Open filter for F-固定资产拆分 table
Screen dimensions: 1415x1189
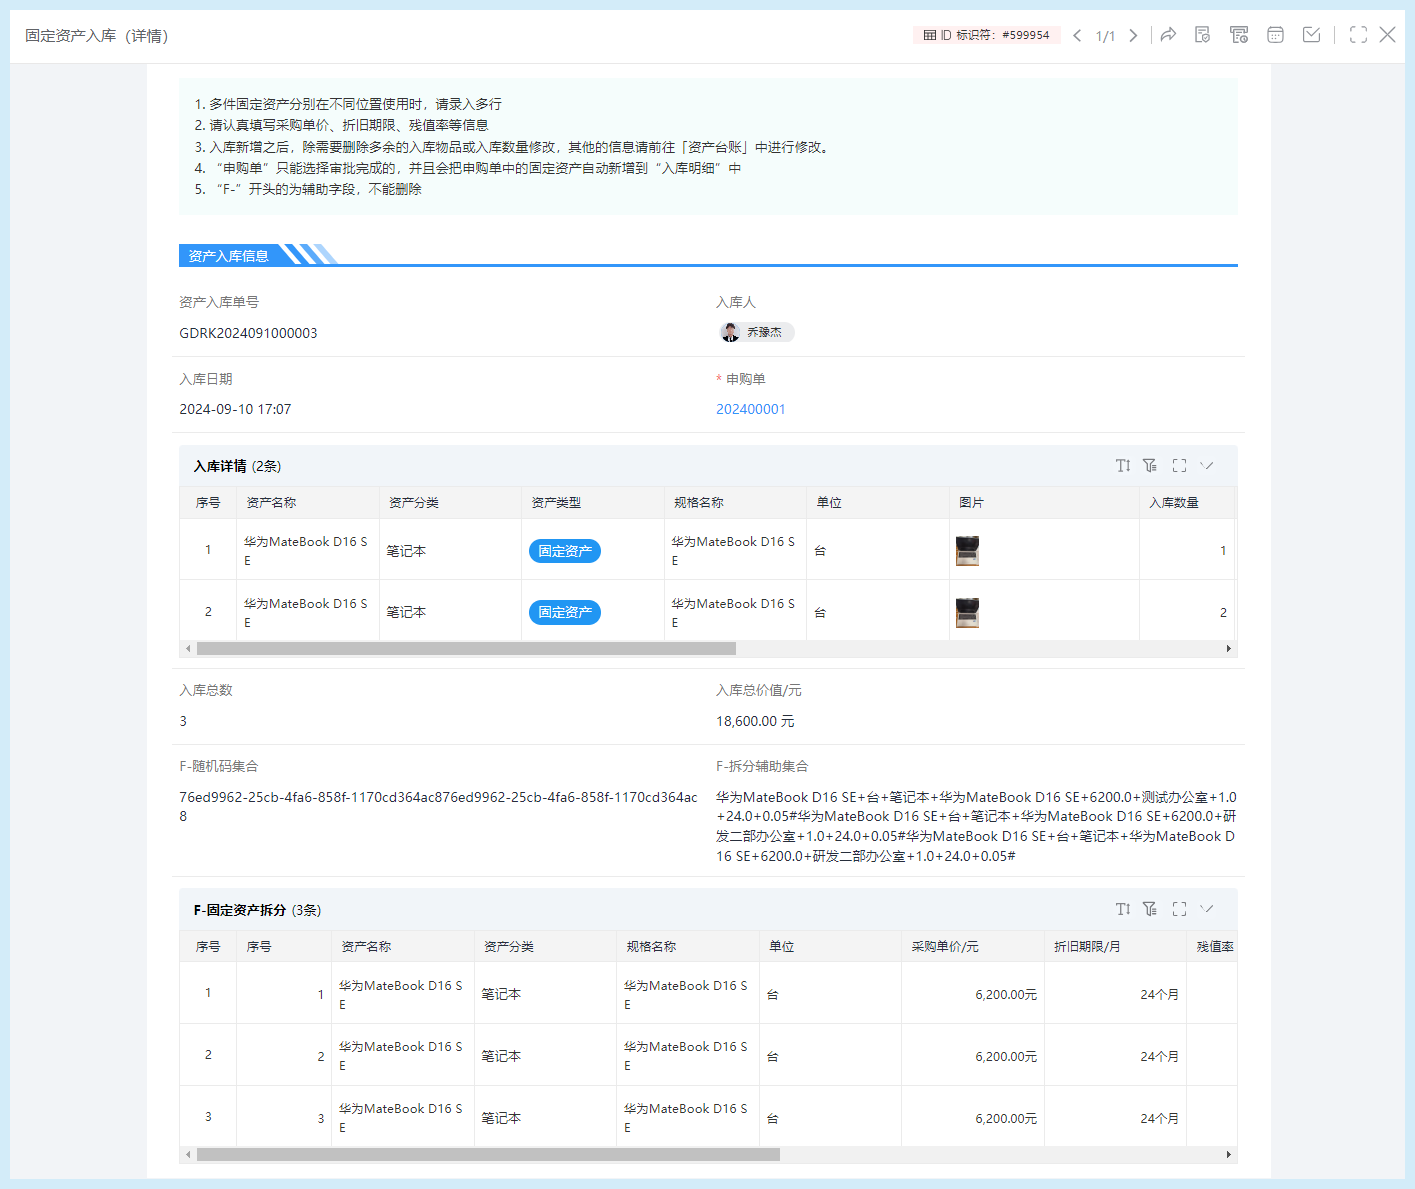(1150, 909)
